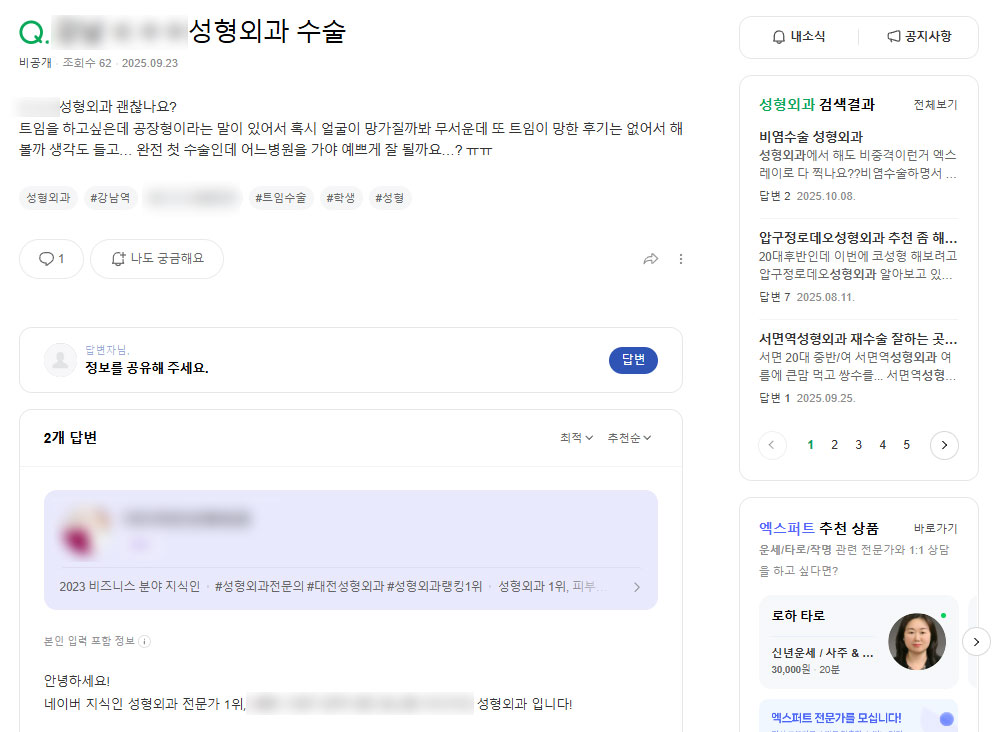The image size is (994, 732).
Task: Toggle the 나도 궁금해요 button
Action: pyautogui.click(x=157, y=259)
